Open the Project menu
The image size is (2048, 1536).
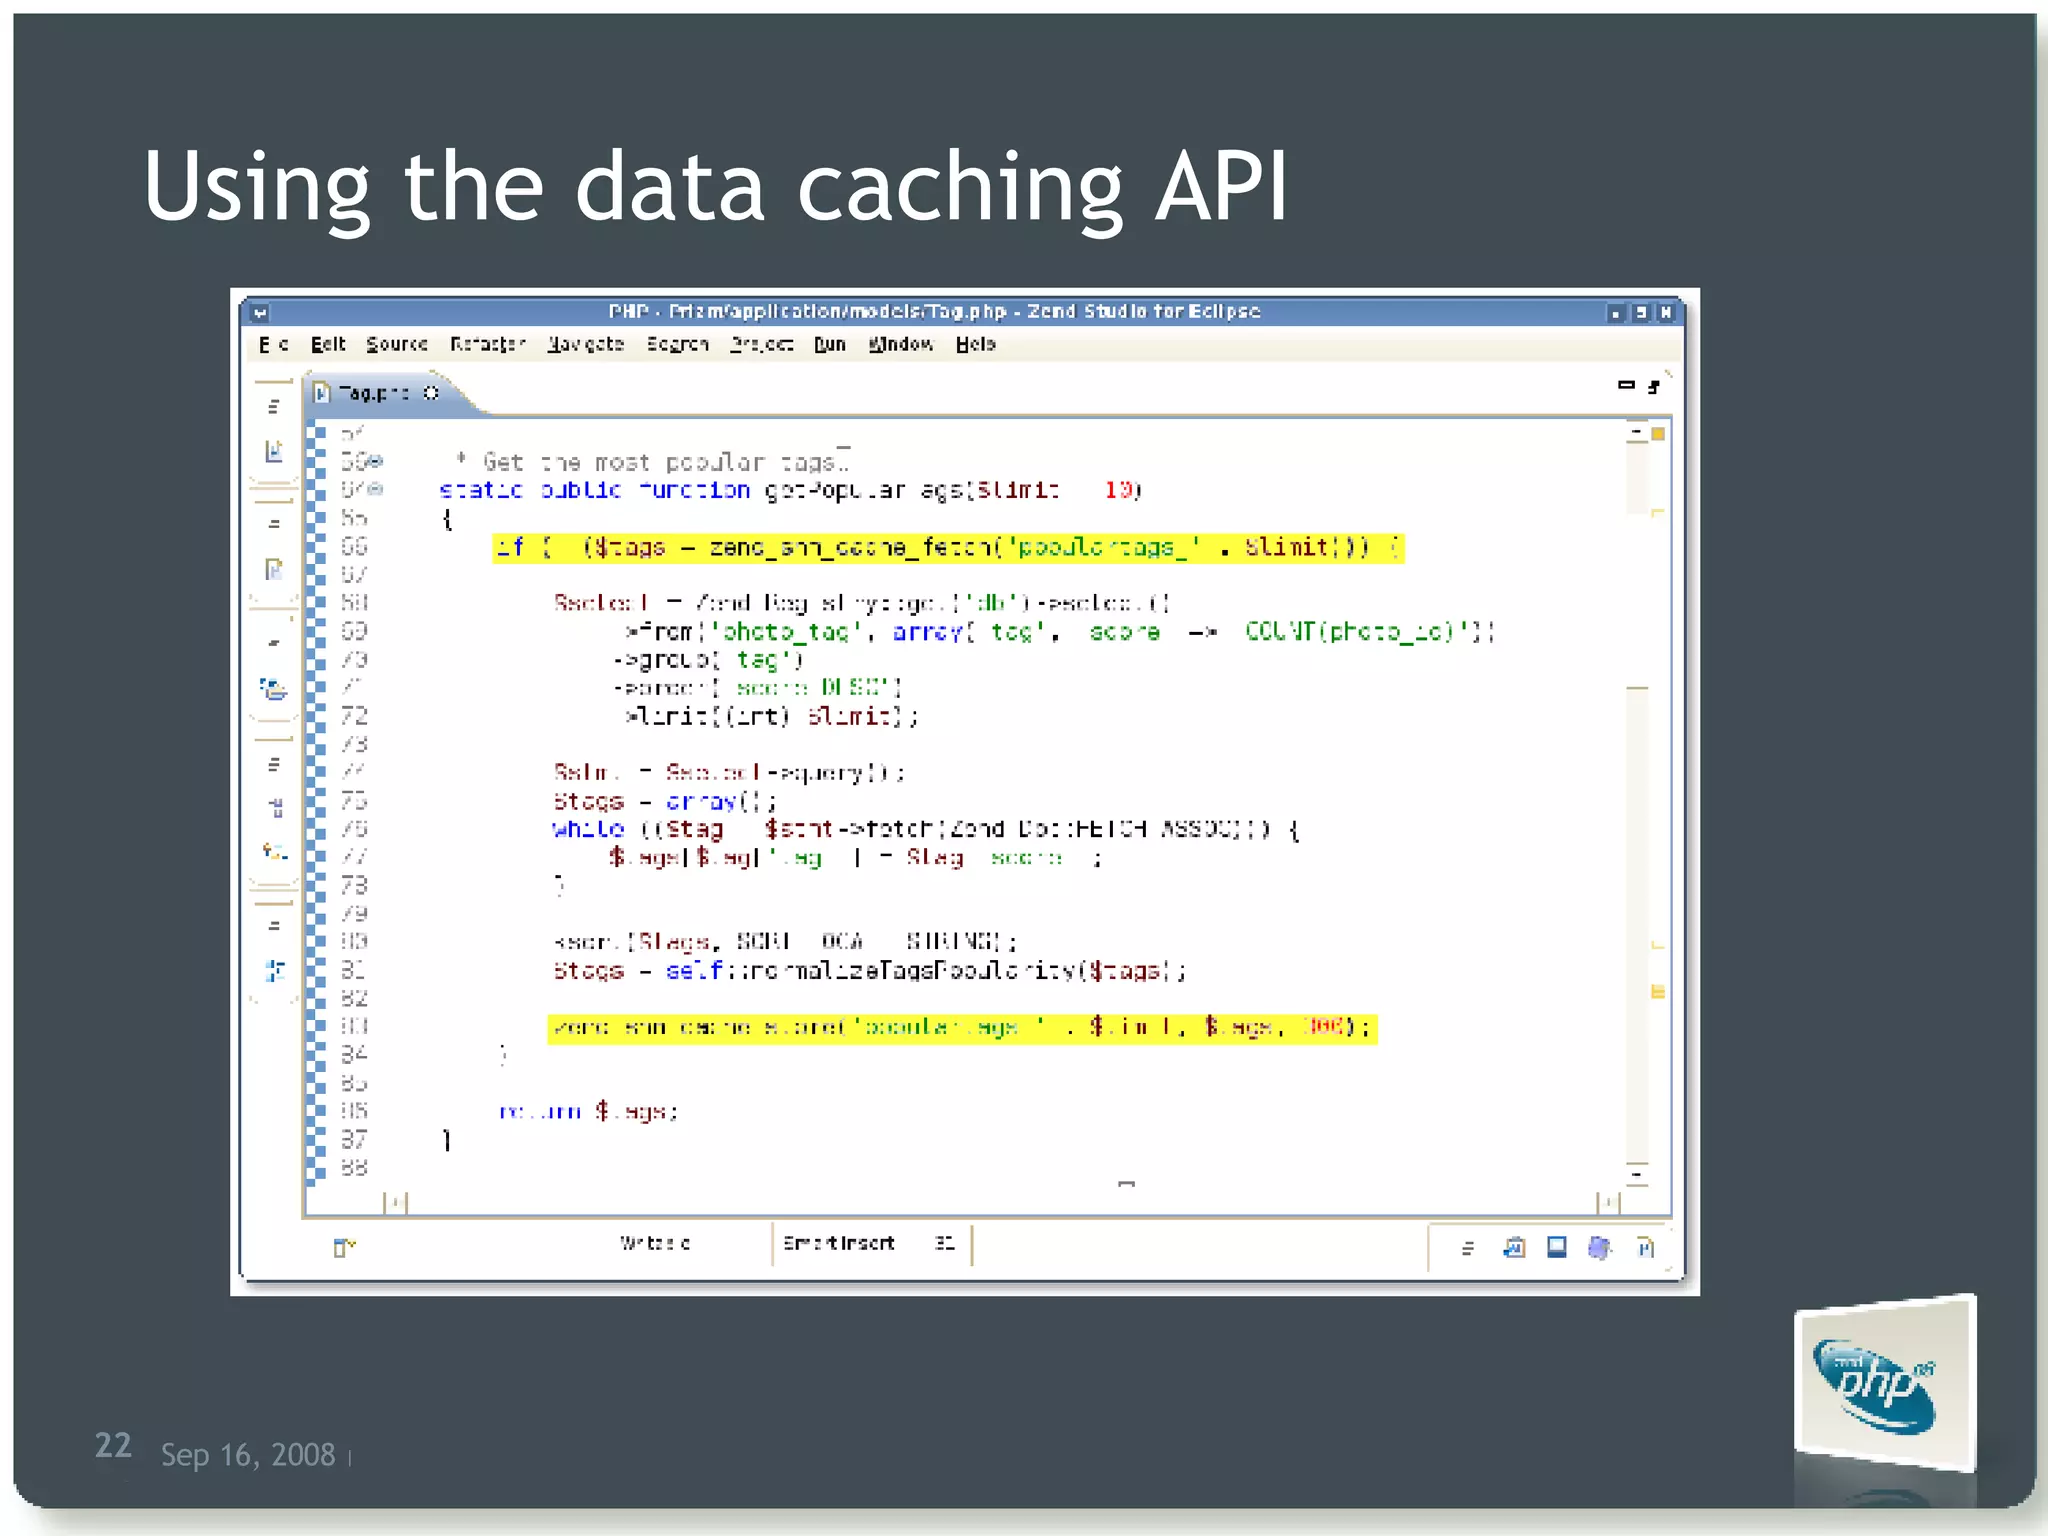(761, 344)
